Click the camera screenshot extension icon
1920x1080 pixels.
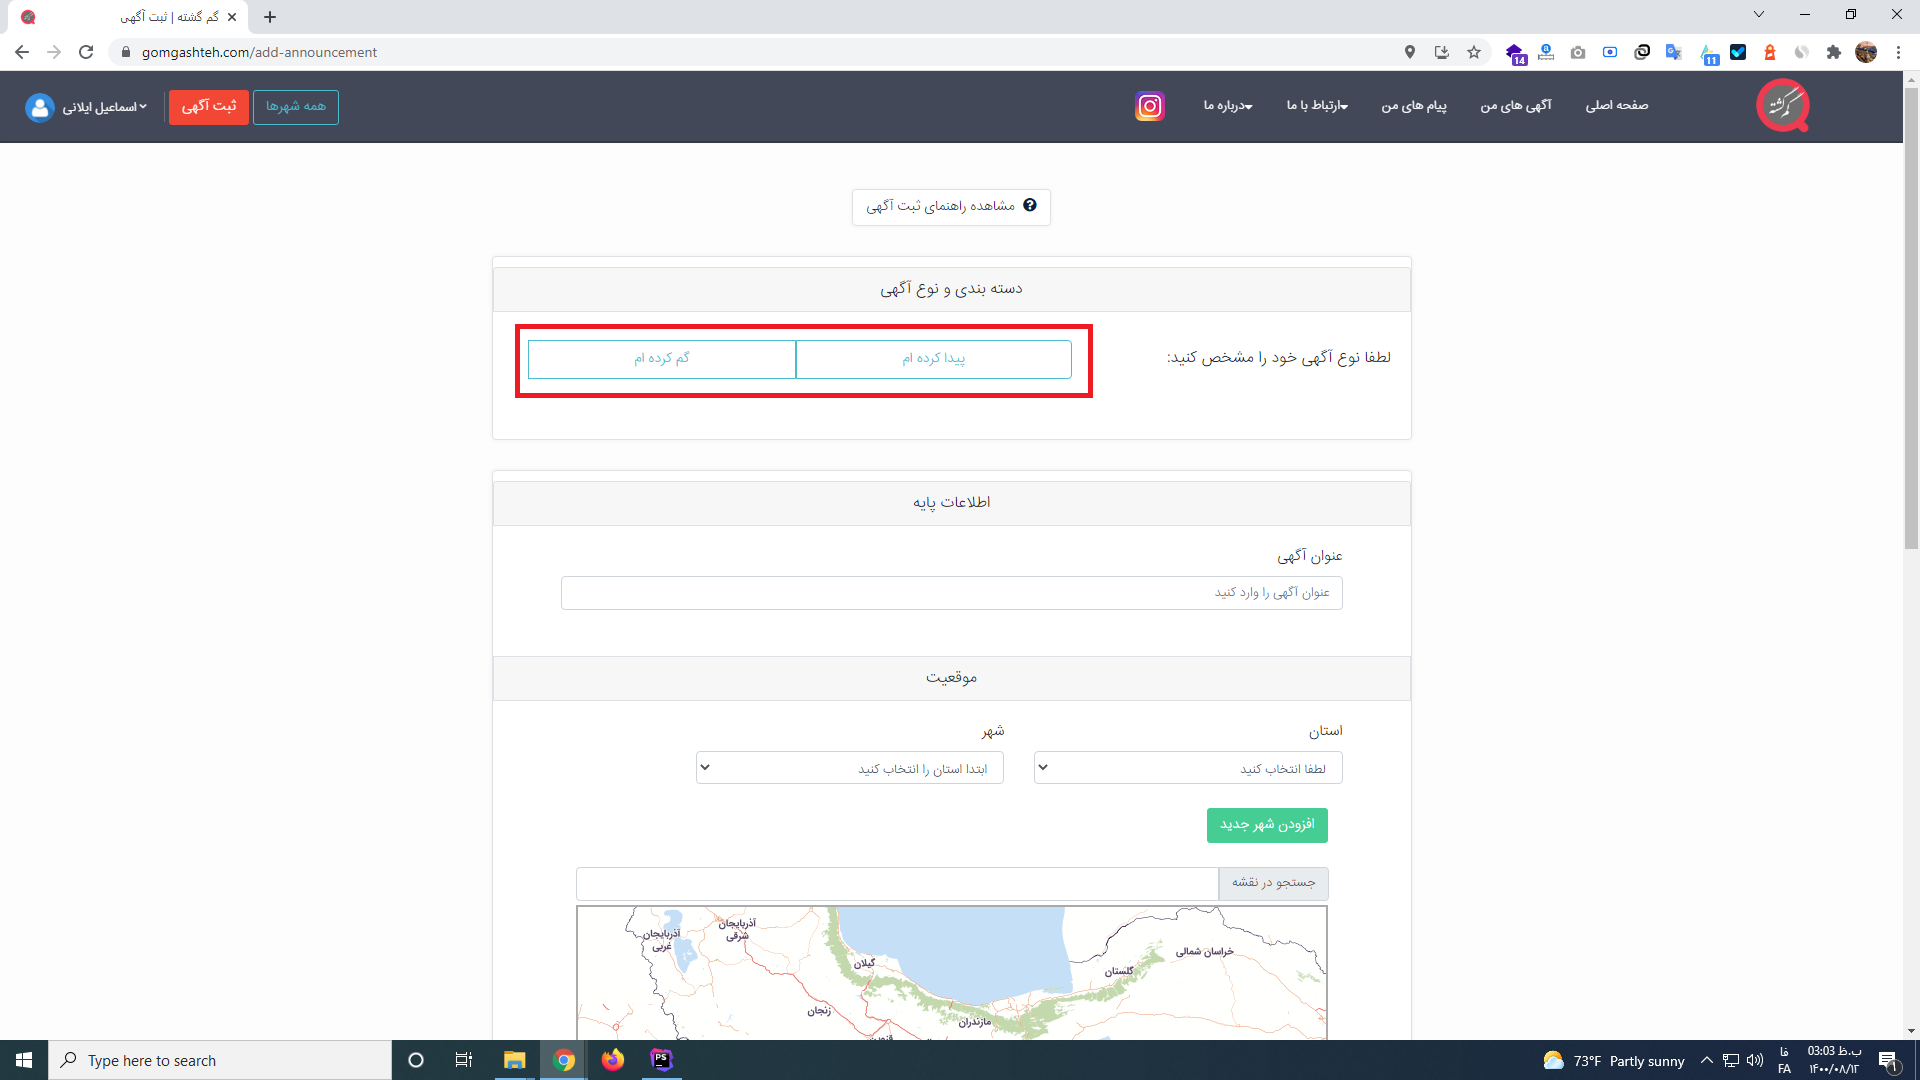pos(1578,52)
